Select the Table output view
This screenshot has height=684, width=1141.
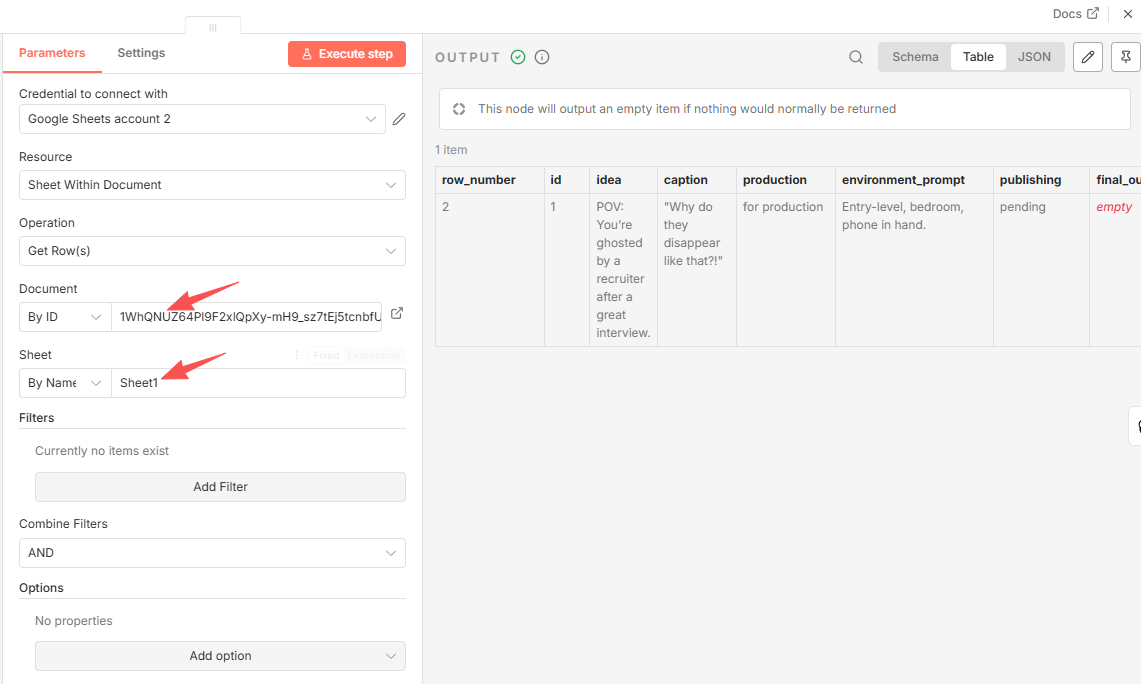click(x=978, y=57)
